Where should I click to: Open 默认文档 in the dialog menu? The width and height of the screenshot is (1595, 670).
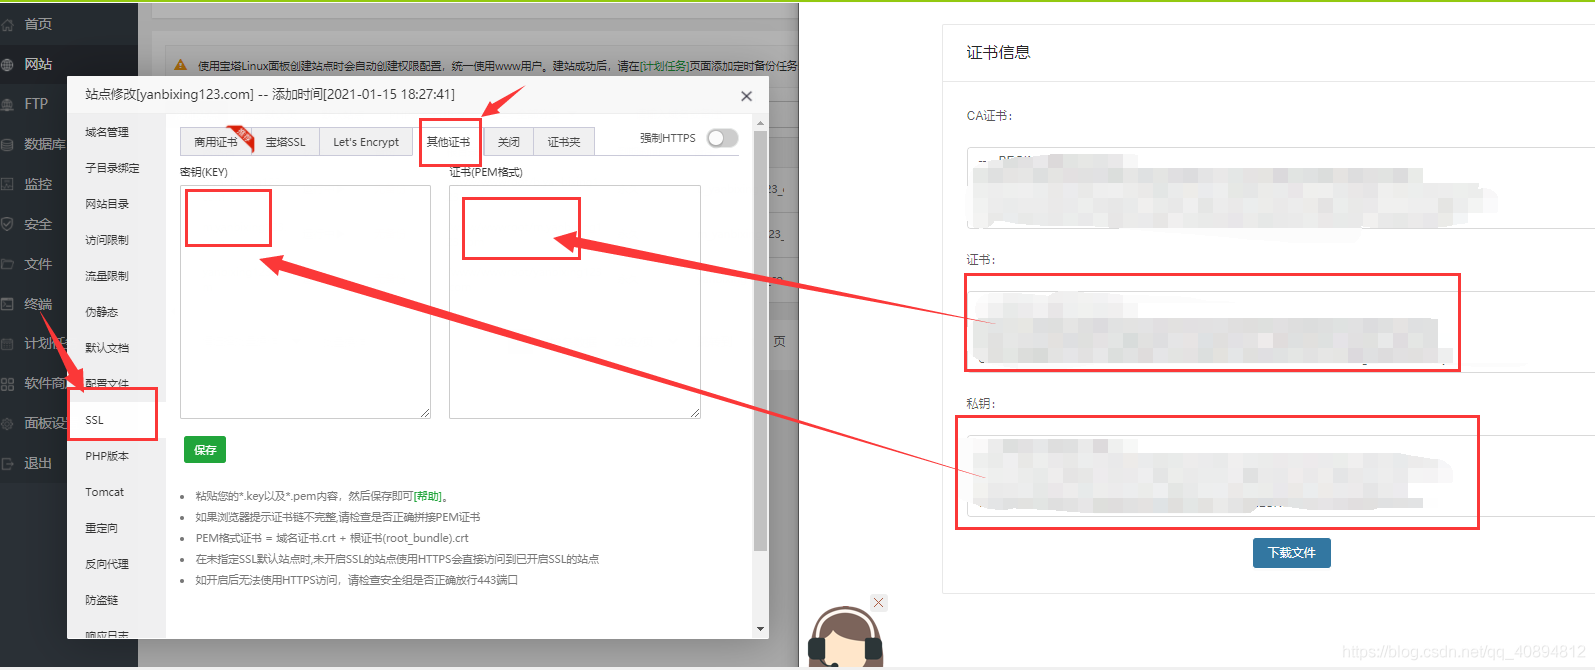coord(107,348)
